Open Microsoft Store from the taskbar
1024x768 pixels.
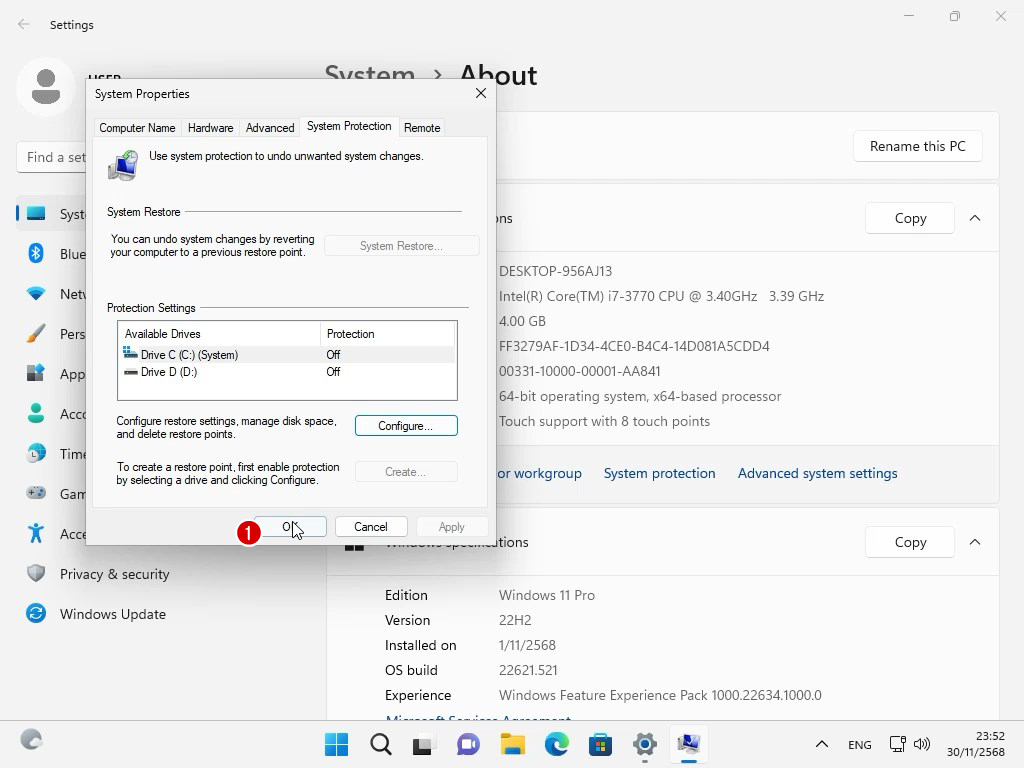point(601,744)
